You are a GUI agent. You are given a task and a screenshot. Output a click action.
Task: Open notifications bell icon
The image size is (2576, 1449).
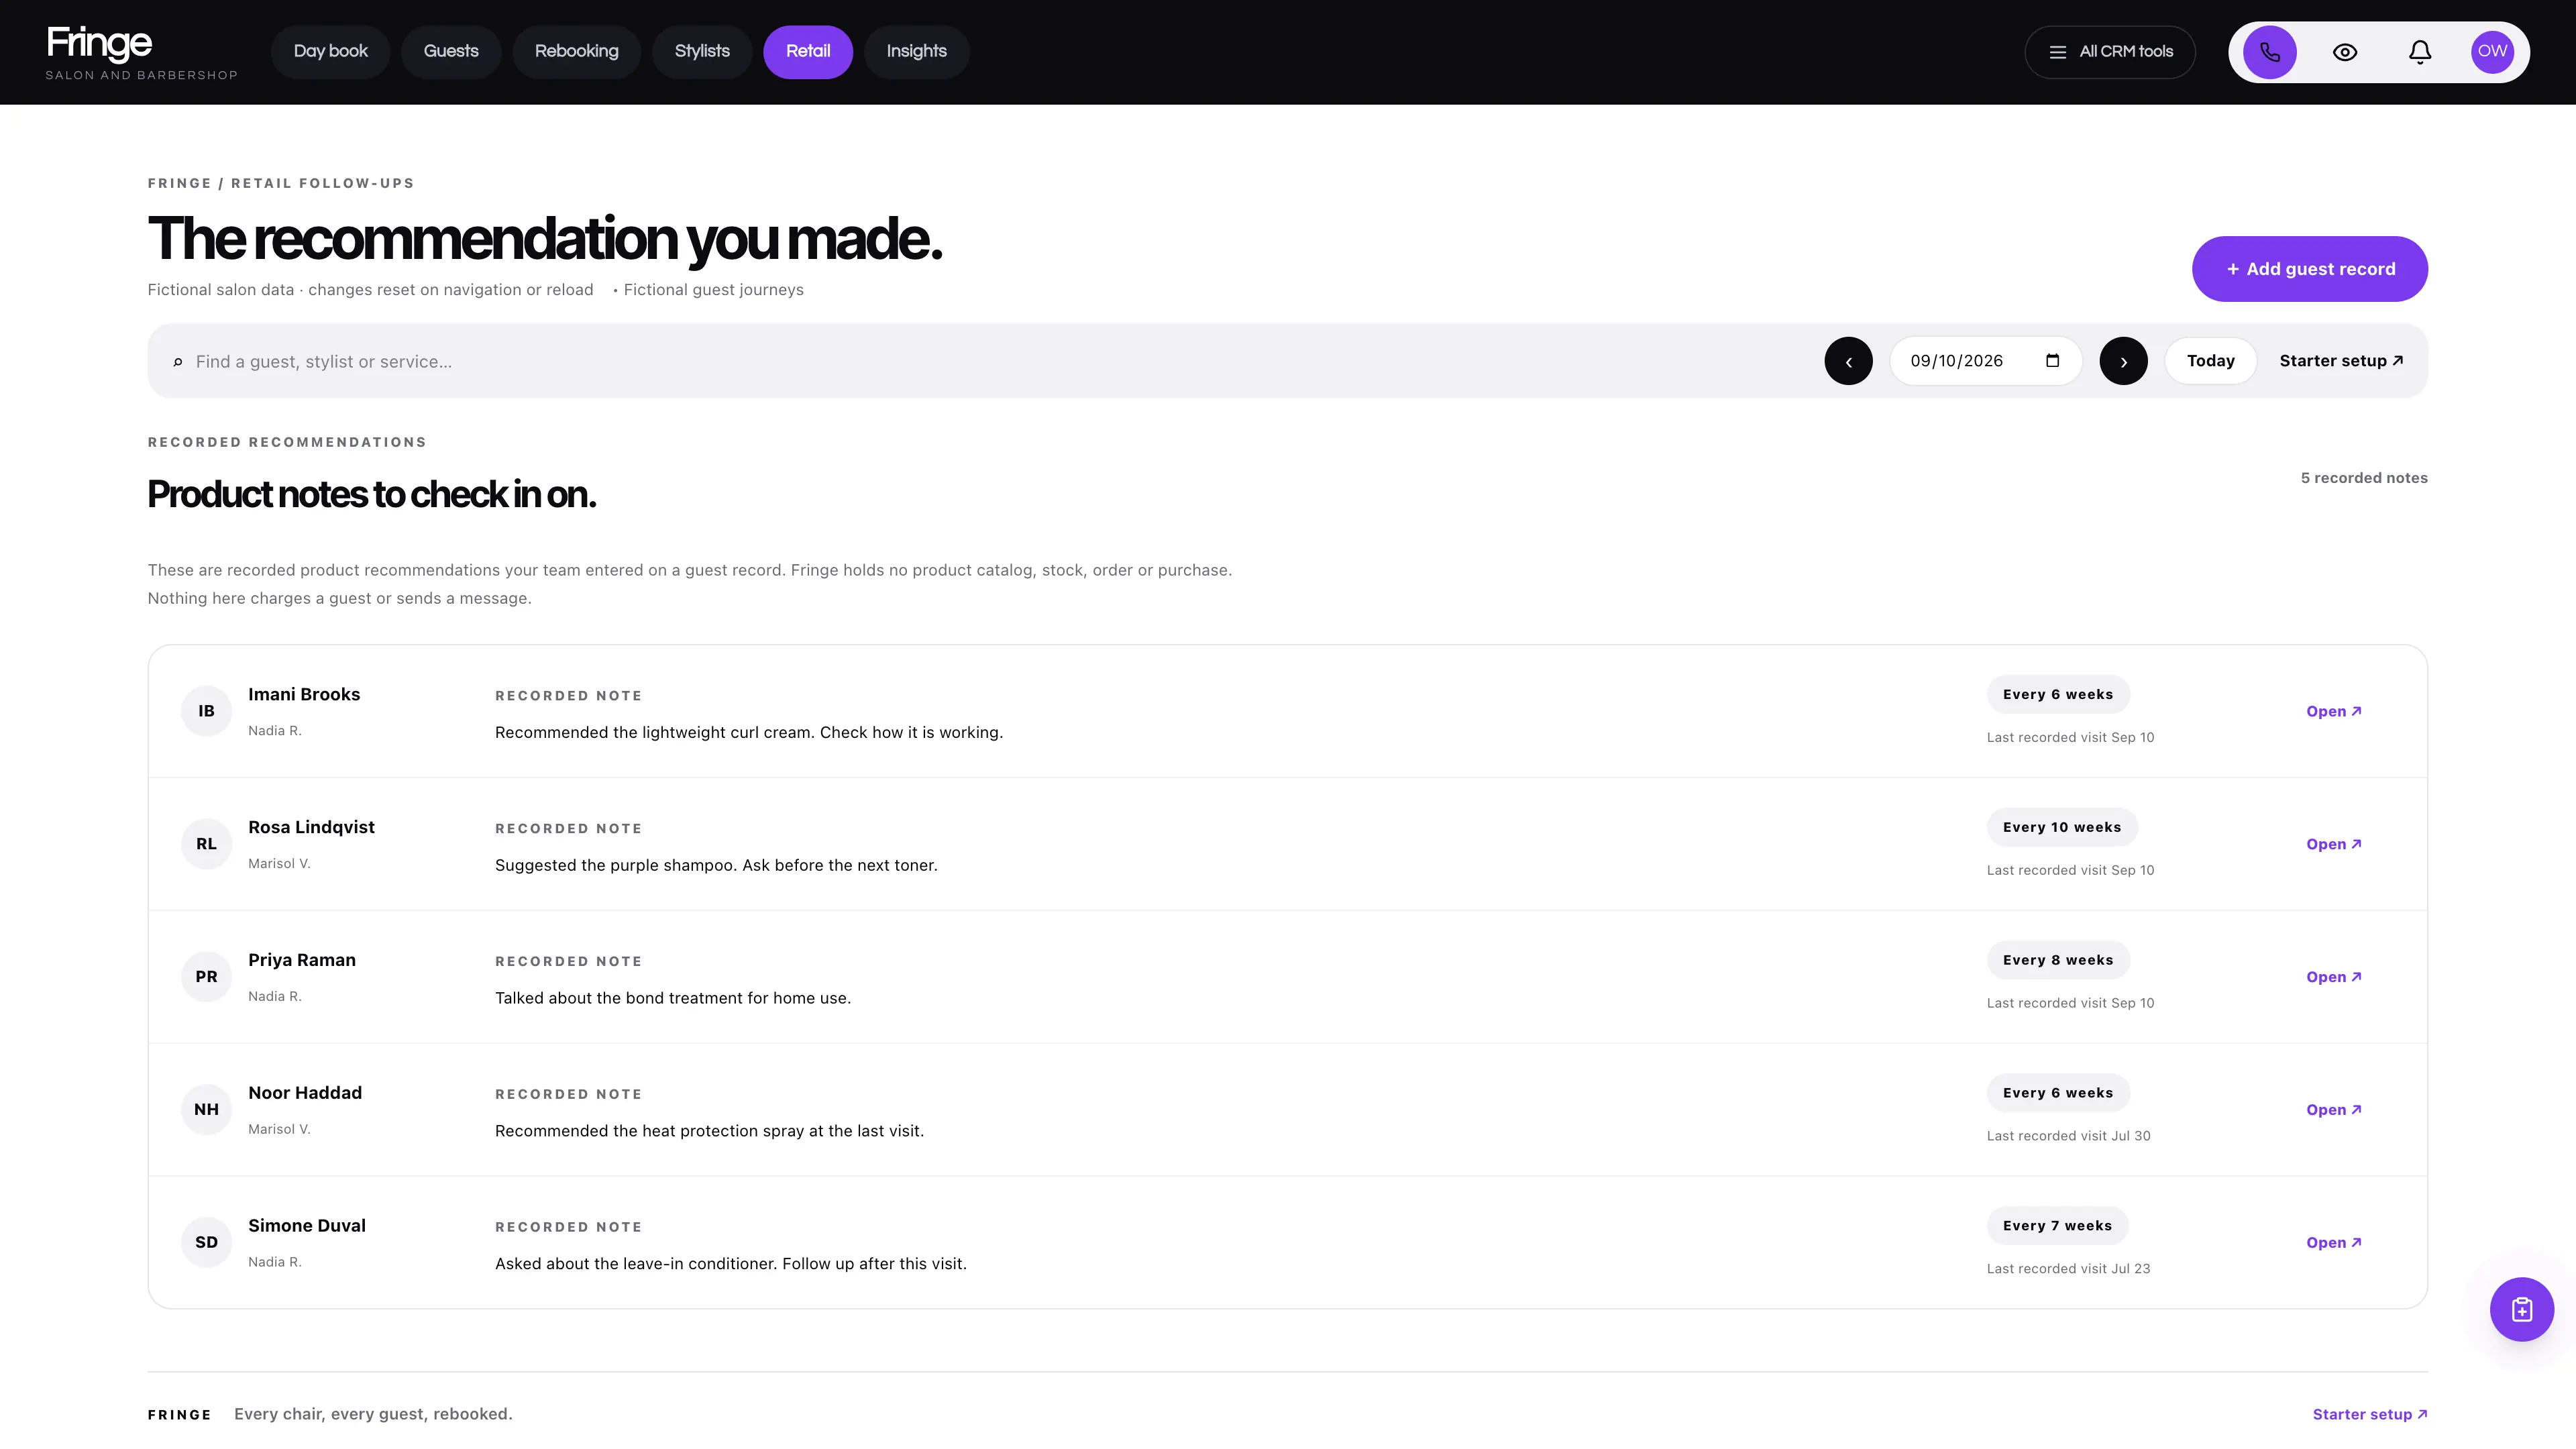tap(2419, 52)
